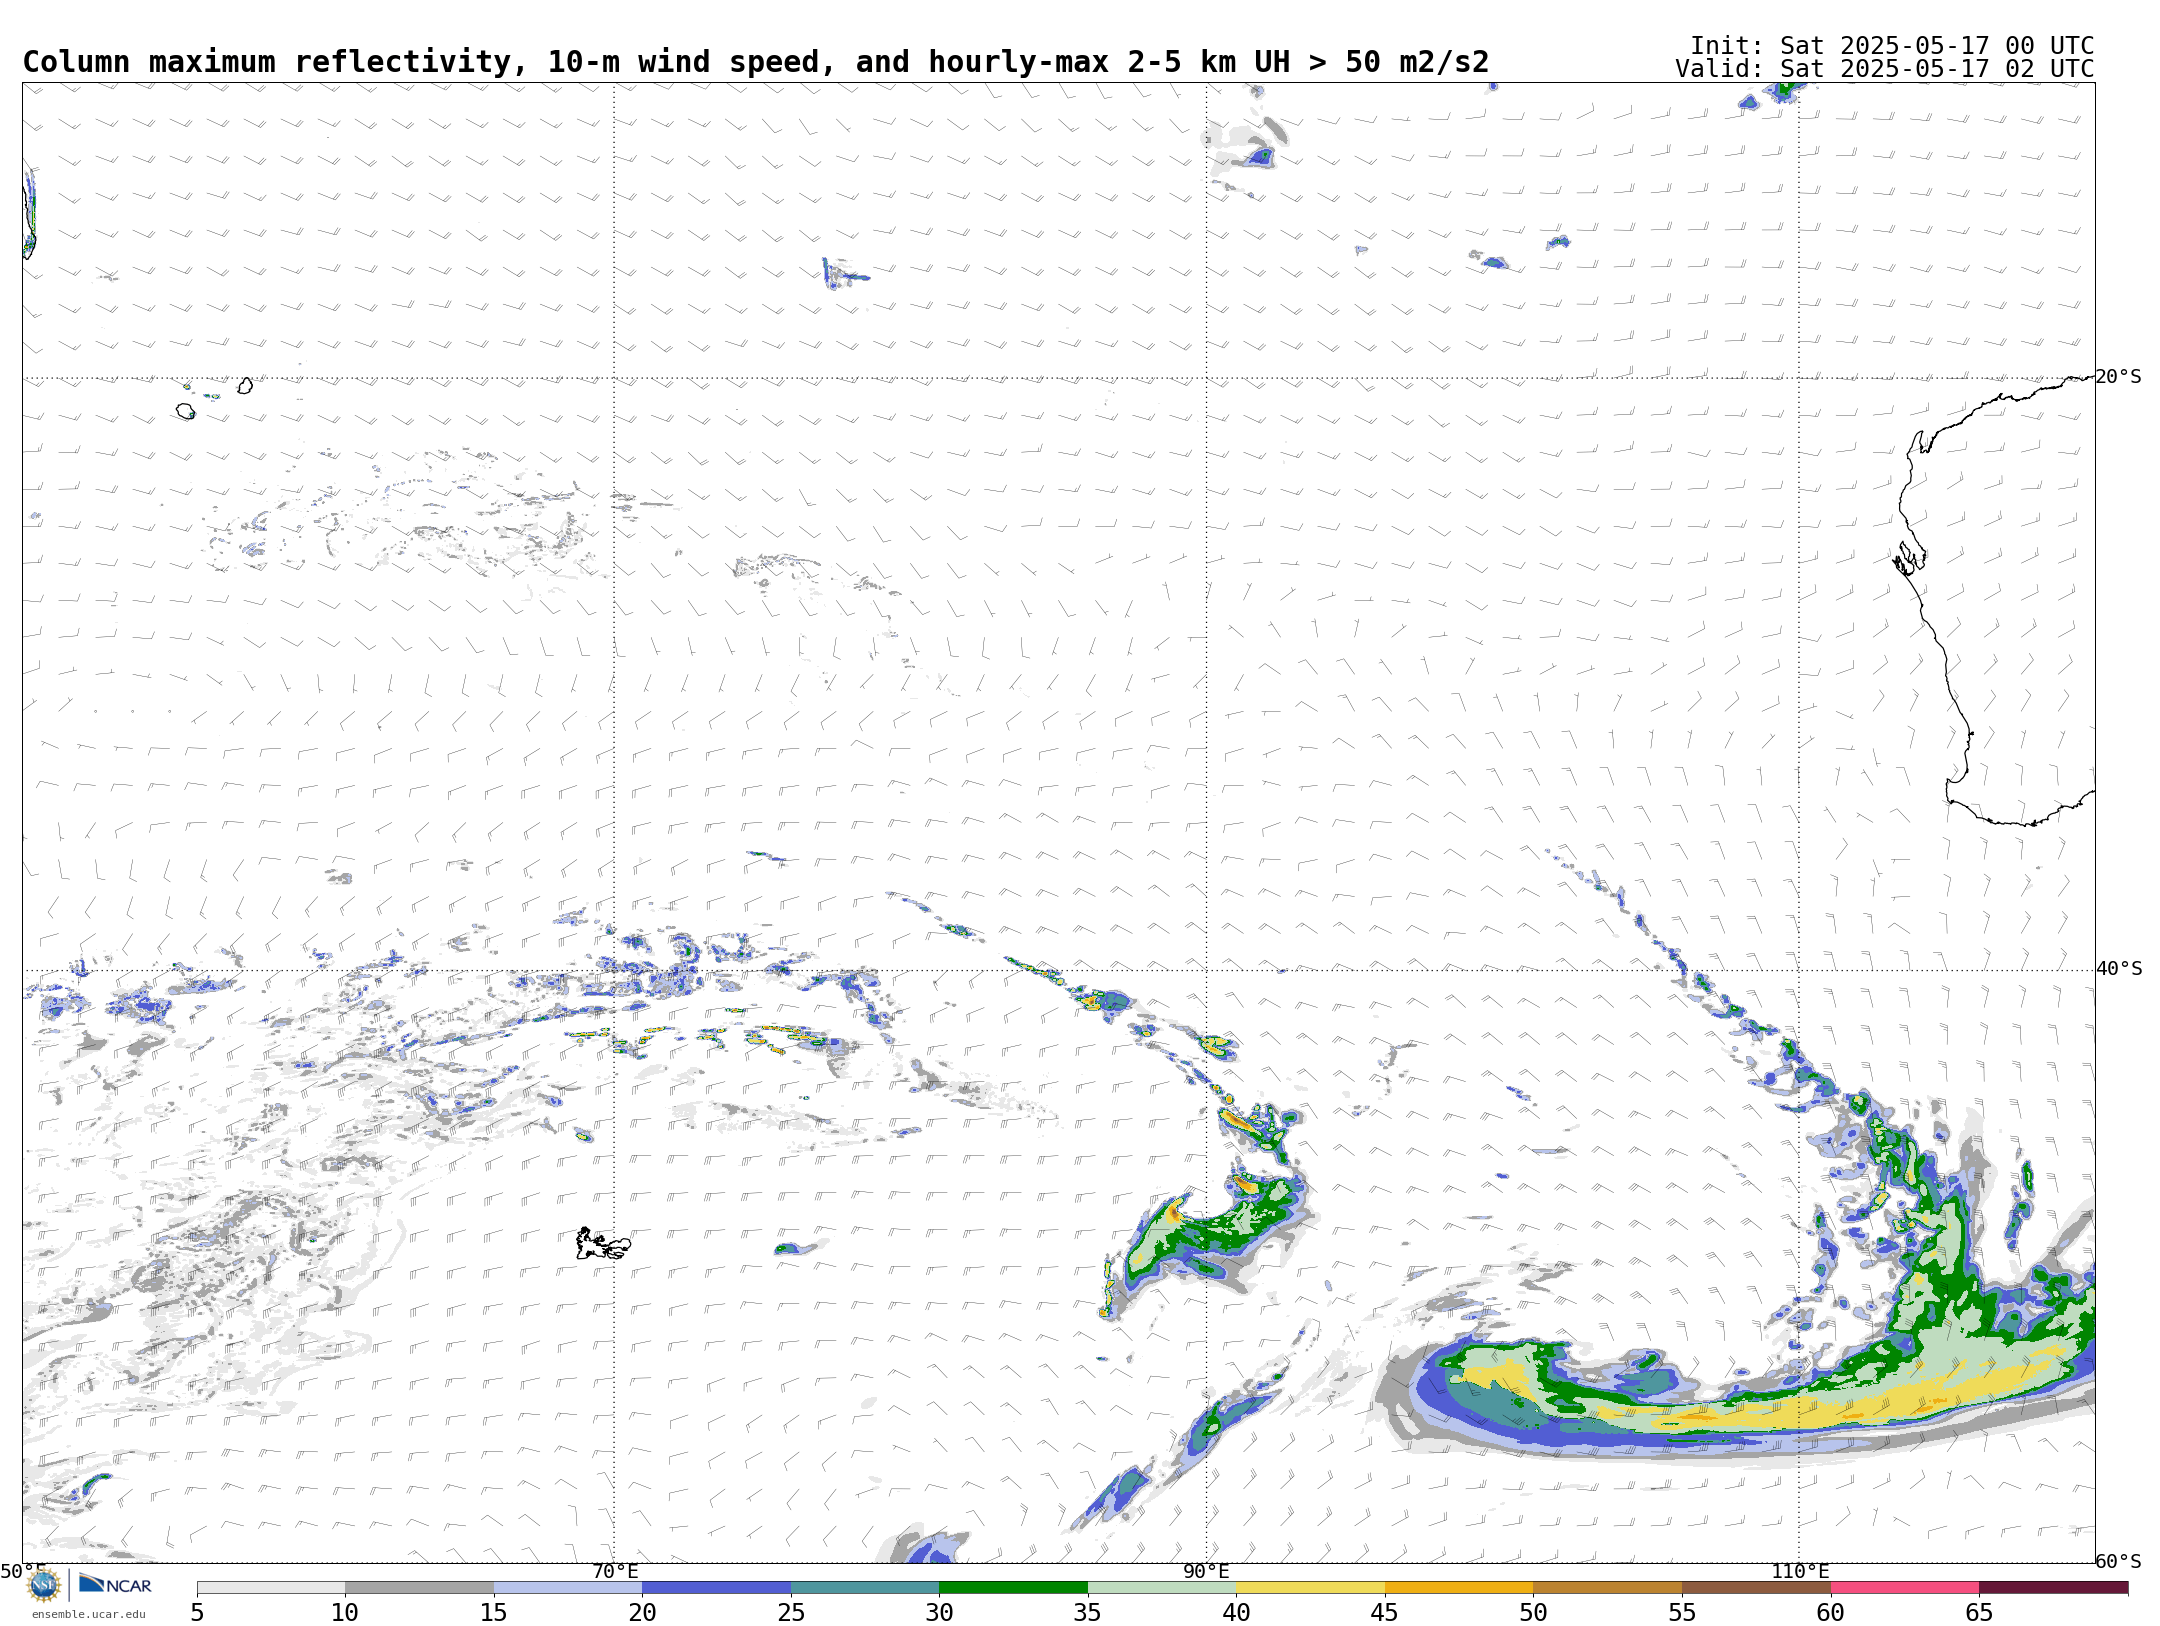2160x1626 pixels.
Task: Click colorbar tick label 45
Action: pyautogui.click(x=1385, y=1612)
